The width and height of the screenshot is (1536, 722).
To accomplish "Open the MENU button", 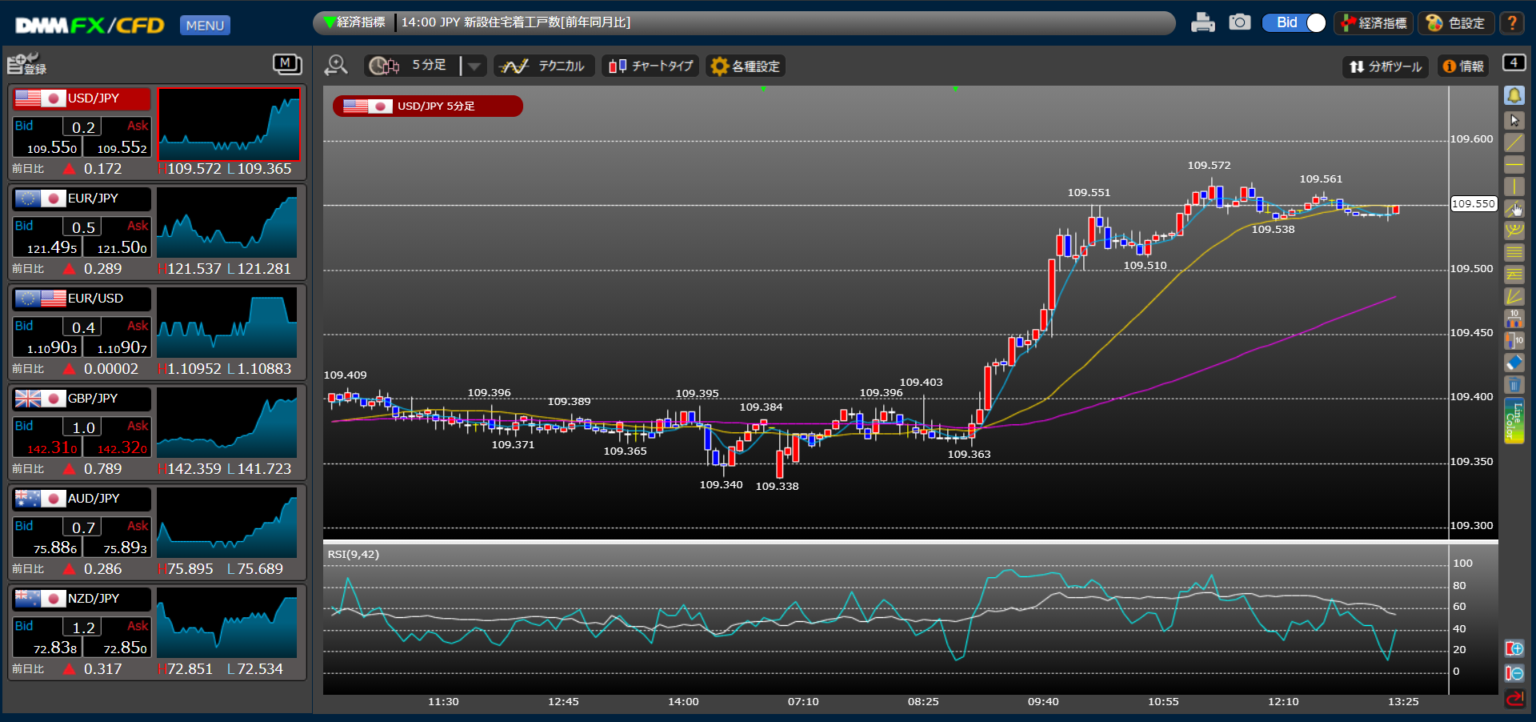I will coord(205,25).
